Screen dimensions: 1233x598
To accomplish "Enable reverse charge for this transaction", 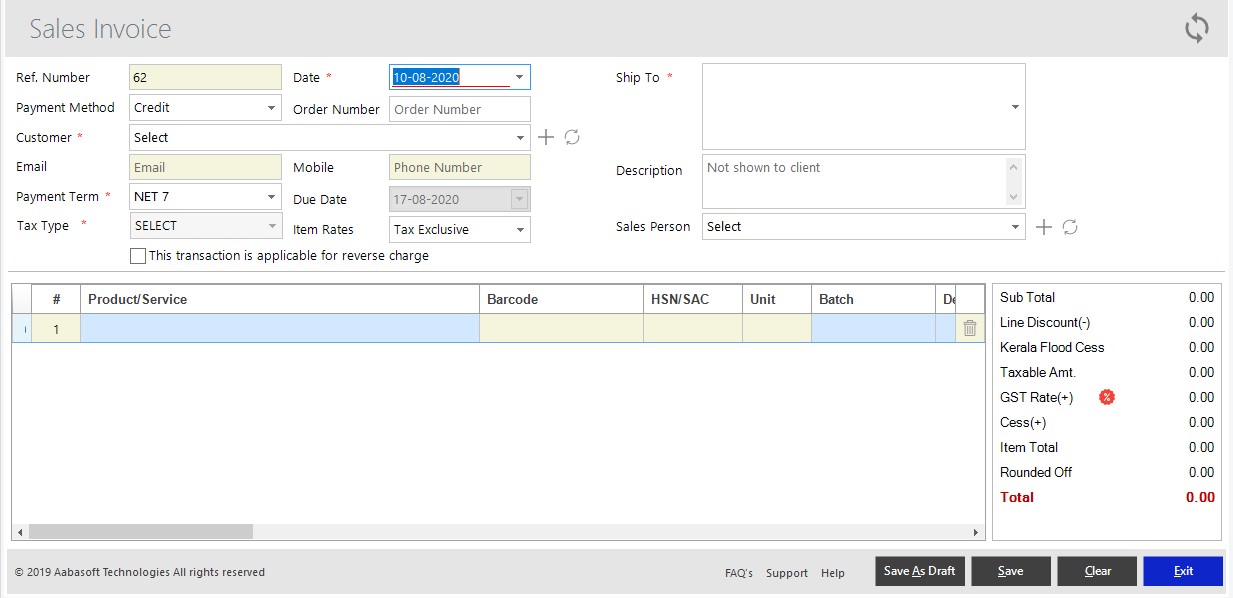I will 137,256.
